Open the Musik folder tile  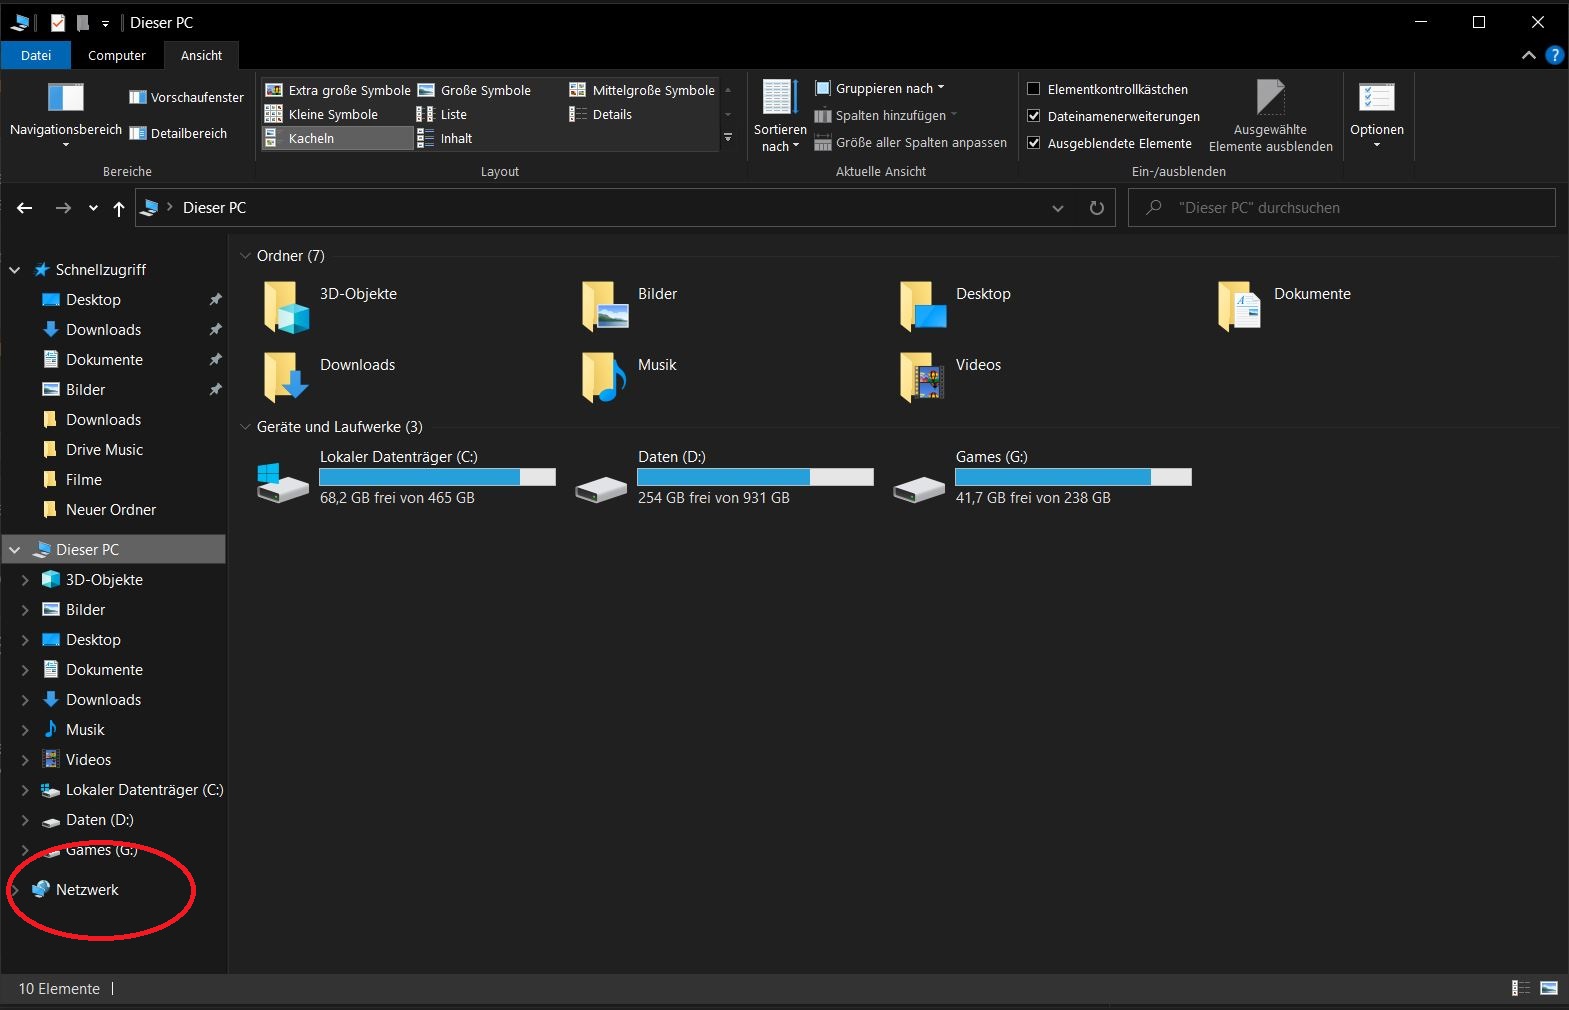pos(630,377)
